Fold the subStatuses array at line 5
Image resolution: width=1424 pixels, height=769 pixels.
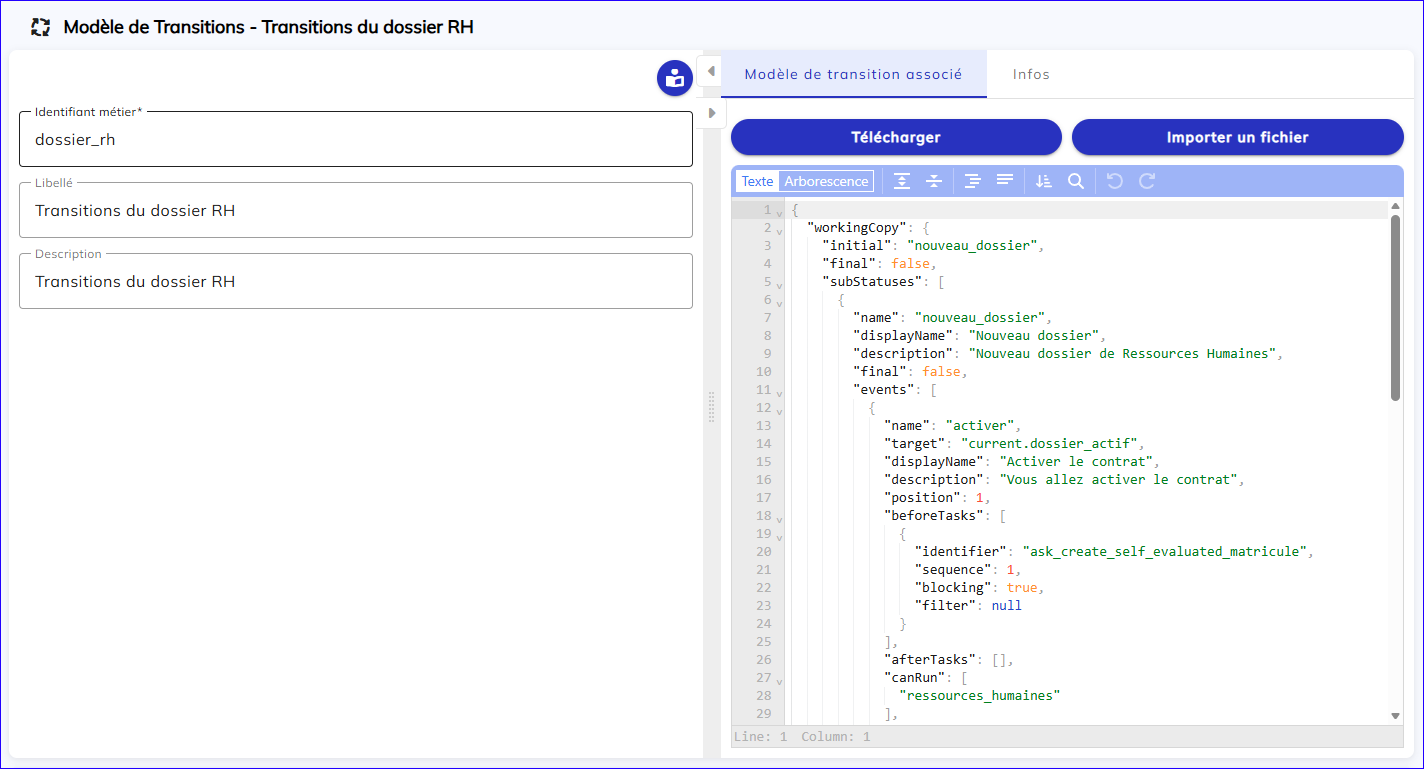pyautogui.click(x=779, y=285)
